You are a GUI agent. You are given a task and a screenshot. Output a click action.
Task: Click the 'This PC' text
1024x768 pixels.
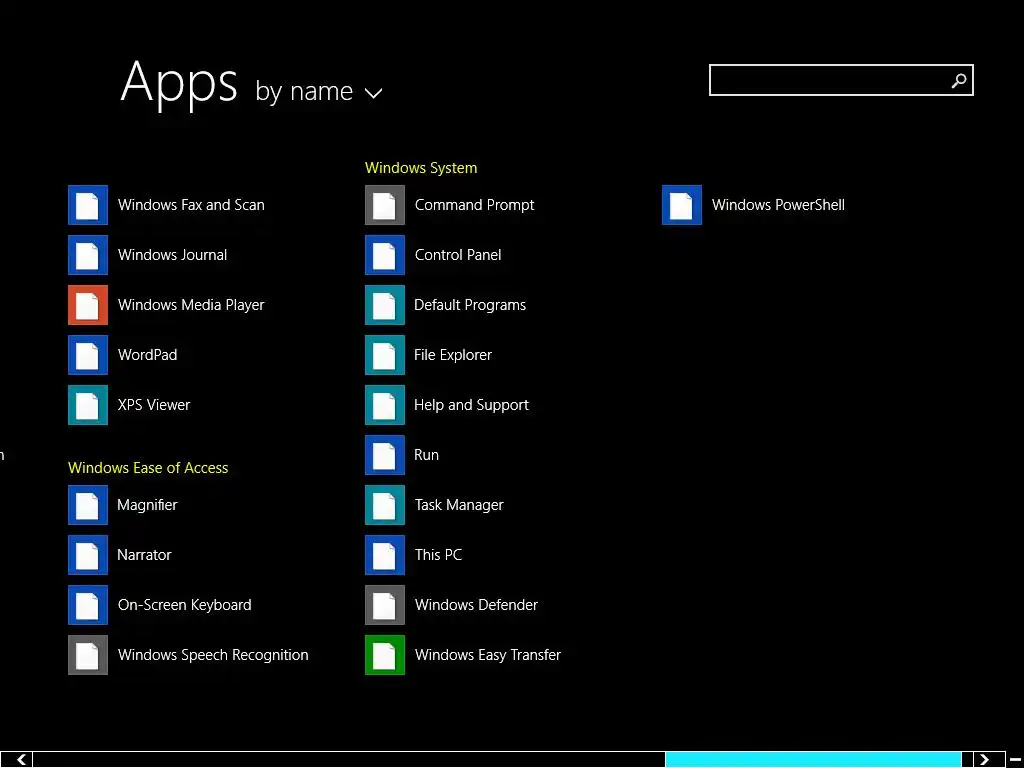[438, 555]
